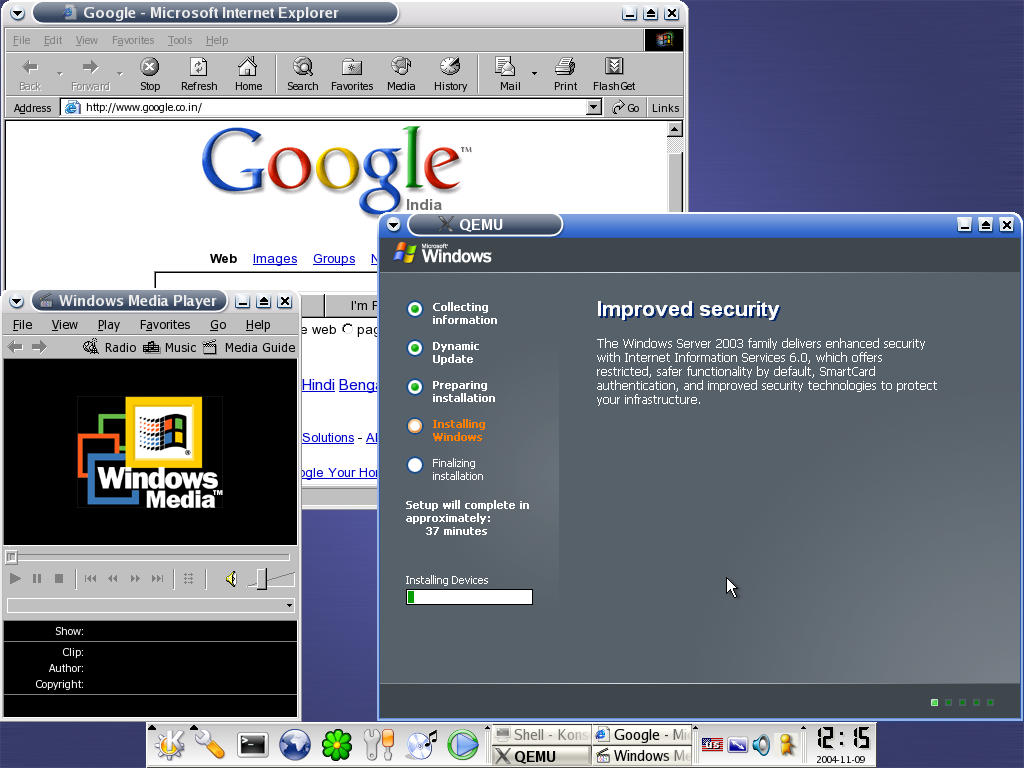Open Media Guide in Media Player
This screenshot has height=768, width=1024.
click(x=249, y=347)
